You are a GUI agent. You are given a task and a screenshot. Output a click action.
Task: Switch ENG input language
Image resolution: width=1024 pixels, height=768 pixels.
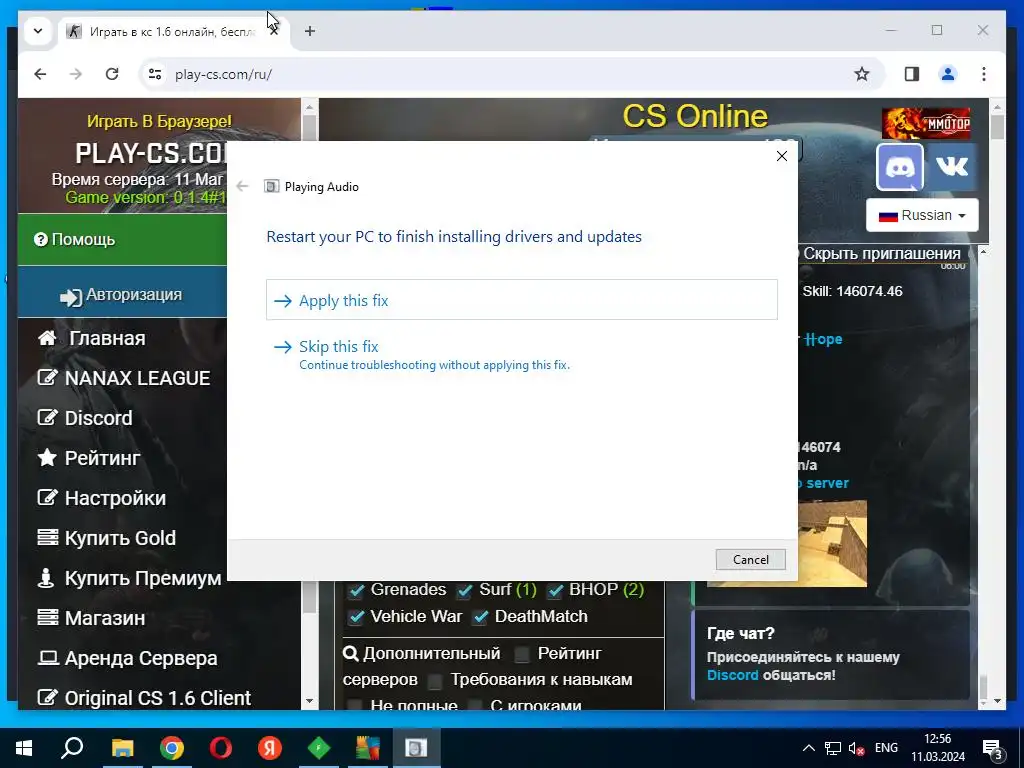tap(886, 748)
